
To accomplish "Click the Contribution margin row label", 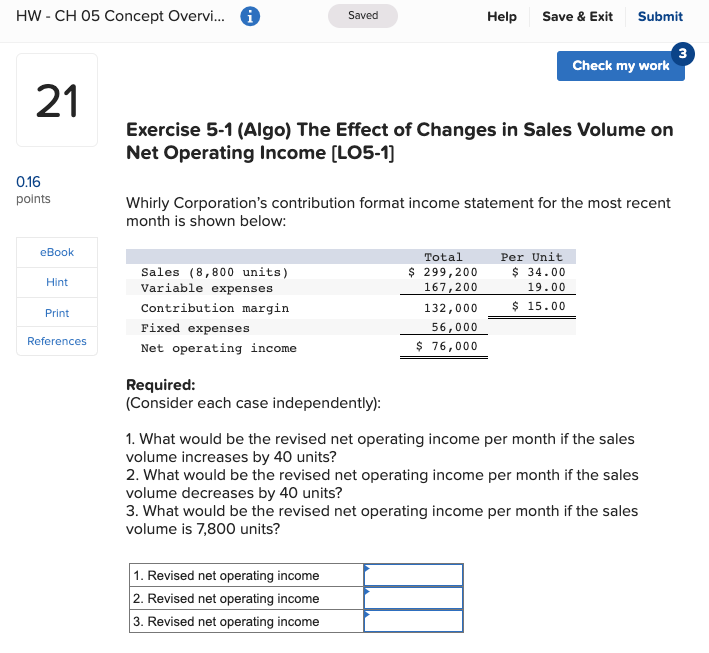I will pos(215,308).
